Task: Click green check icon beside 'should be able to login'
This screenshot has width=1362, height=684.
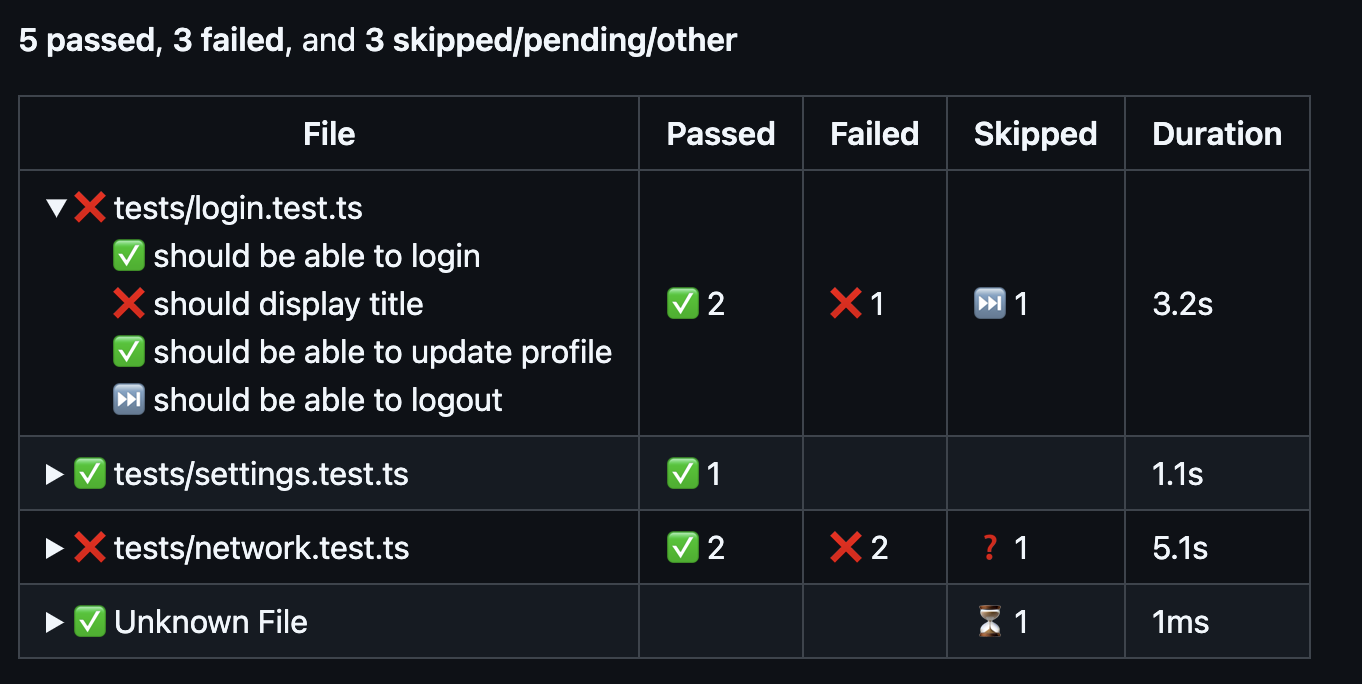Action: click(129, 256)
